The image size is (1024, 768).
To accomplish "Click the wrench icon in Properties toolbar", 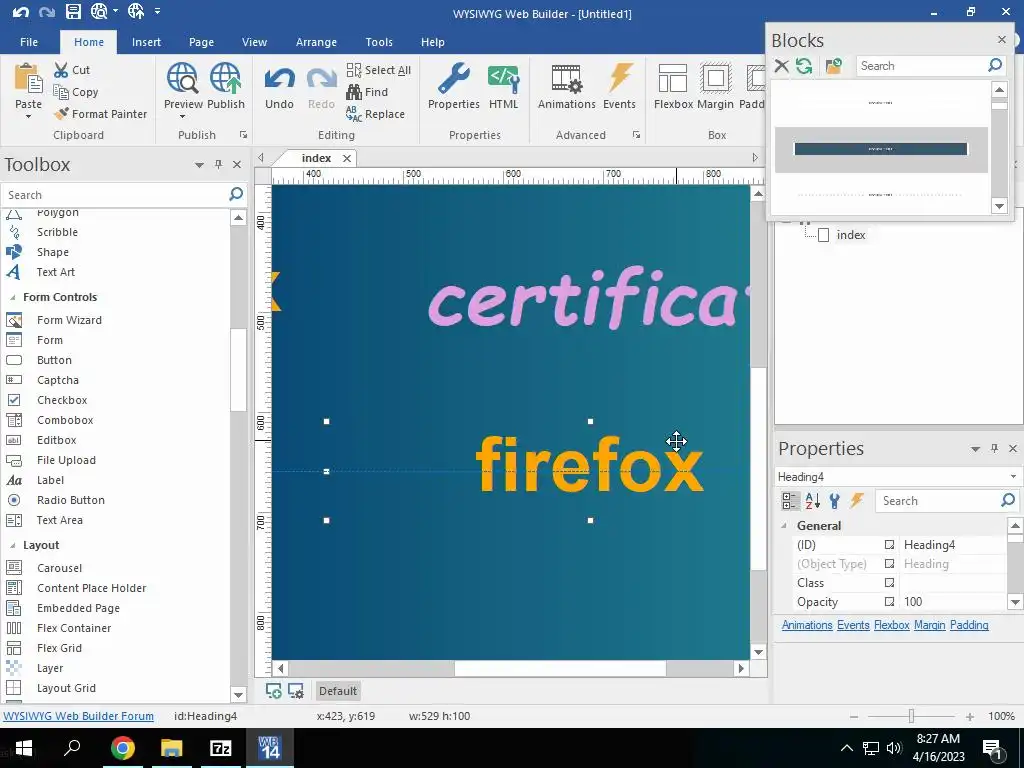I will click(834, 501).
